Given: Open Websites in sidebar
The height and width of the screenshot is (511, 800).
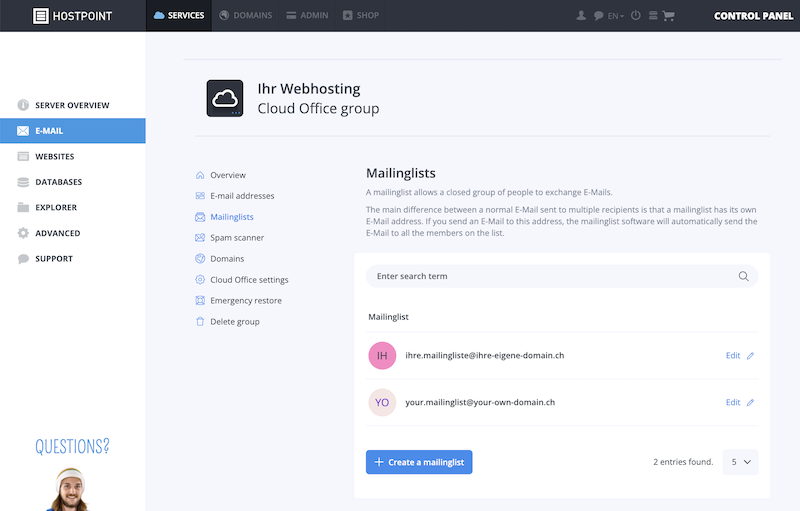Looking at the screenshot, I should tap(72, 157).
